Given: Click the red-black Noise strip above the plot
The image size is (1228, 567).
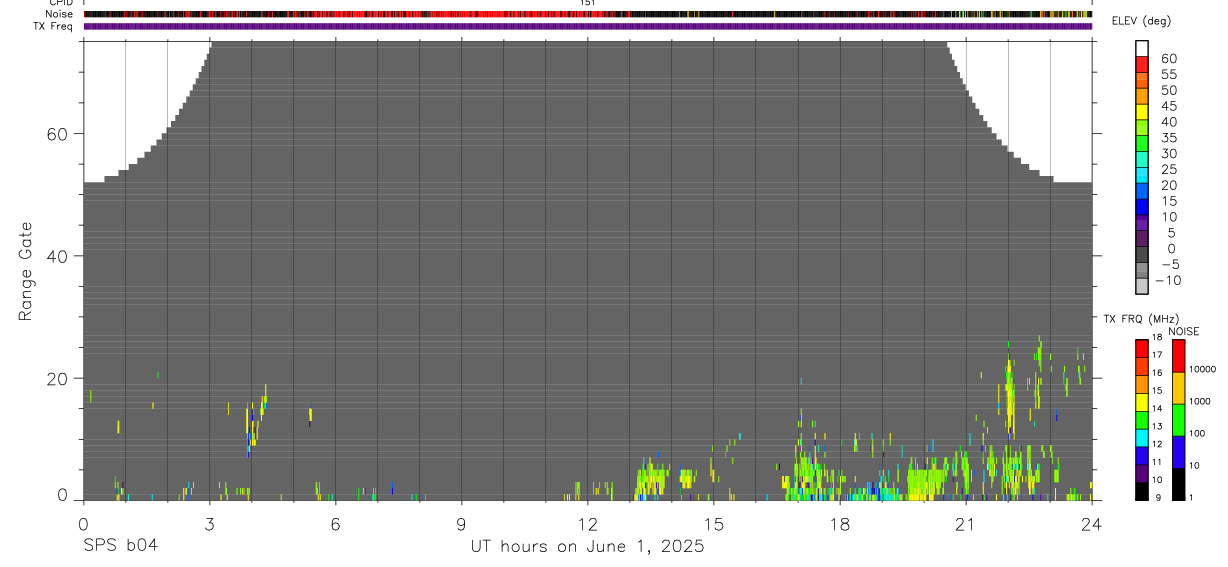Looking at the screenshot, I should point(588,14).
